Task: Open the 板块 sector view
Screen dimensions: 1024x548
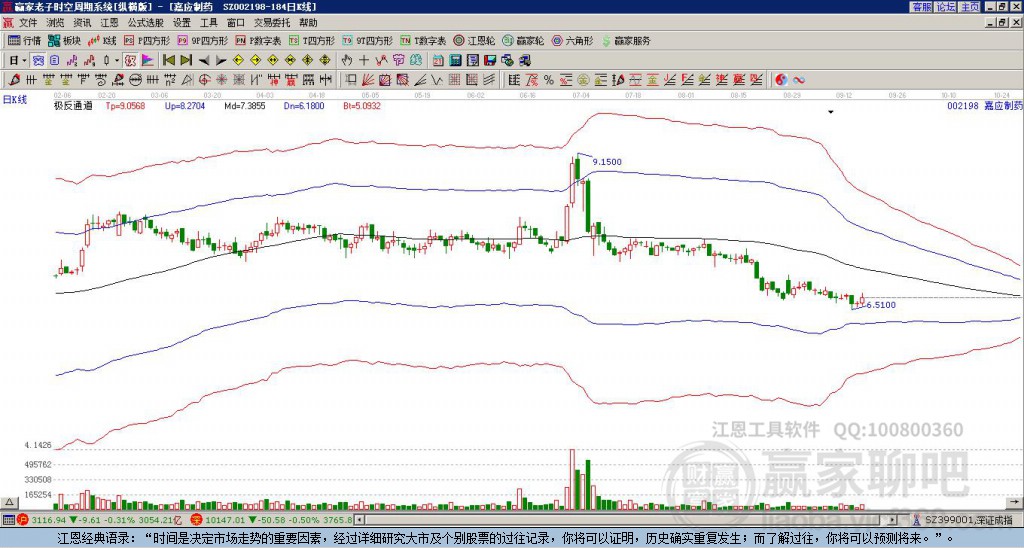Action: click(64, 40)
